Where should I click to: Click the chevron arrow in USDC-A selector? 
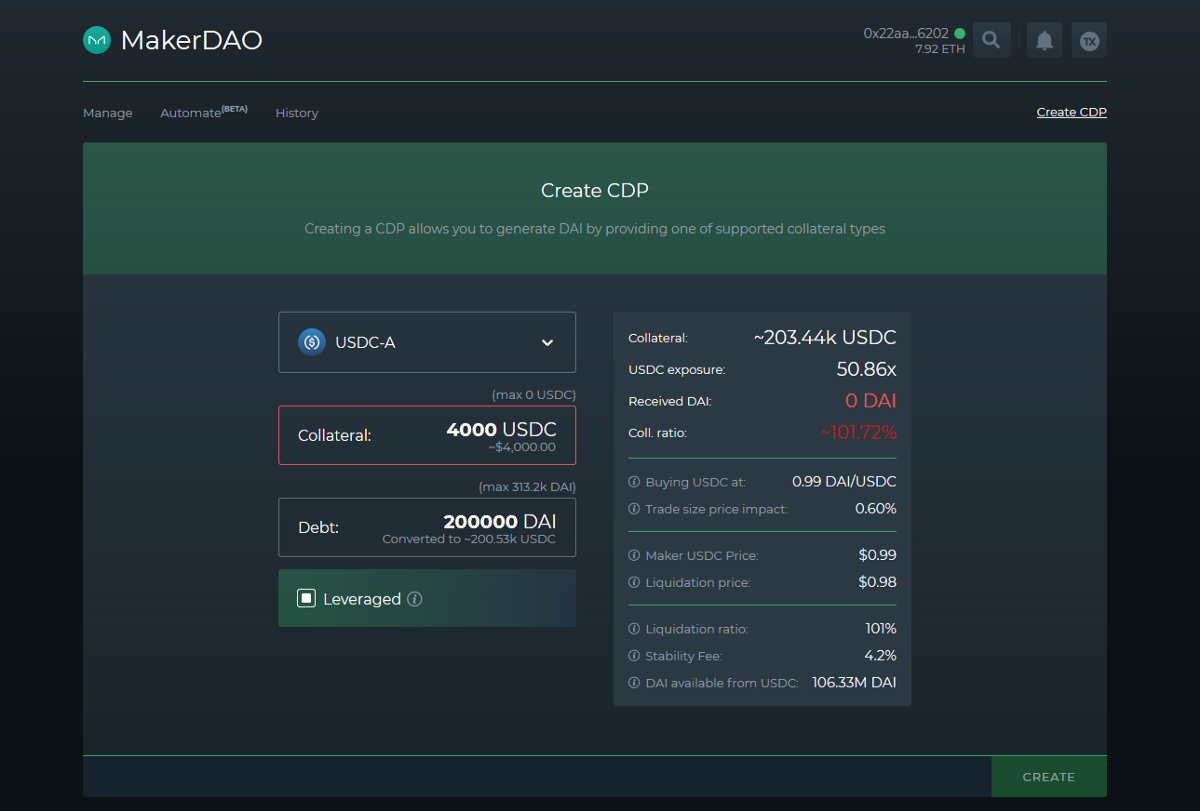pos(547,343)
